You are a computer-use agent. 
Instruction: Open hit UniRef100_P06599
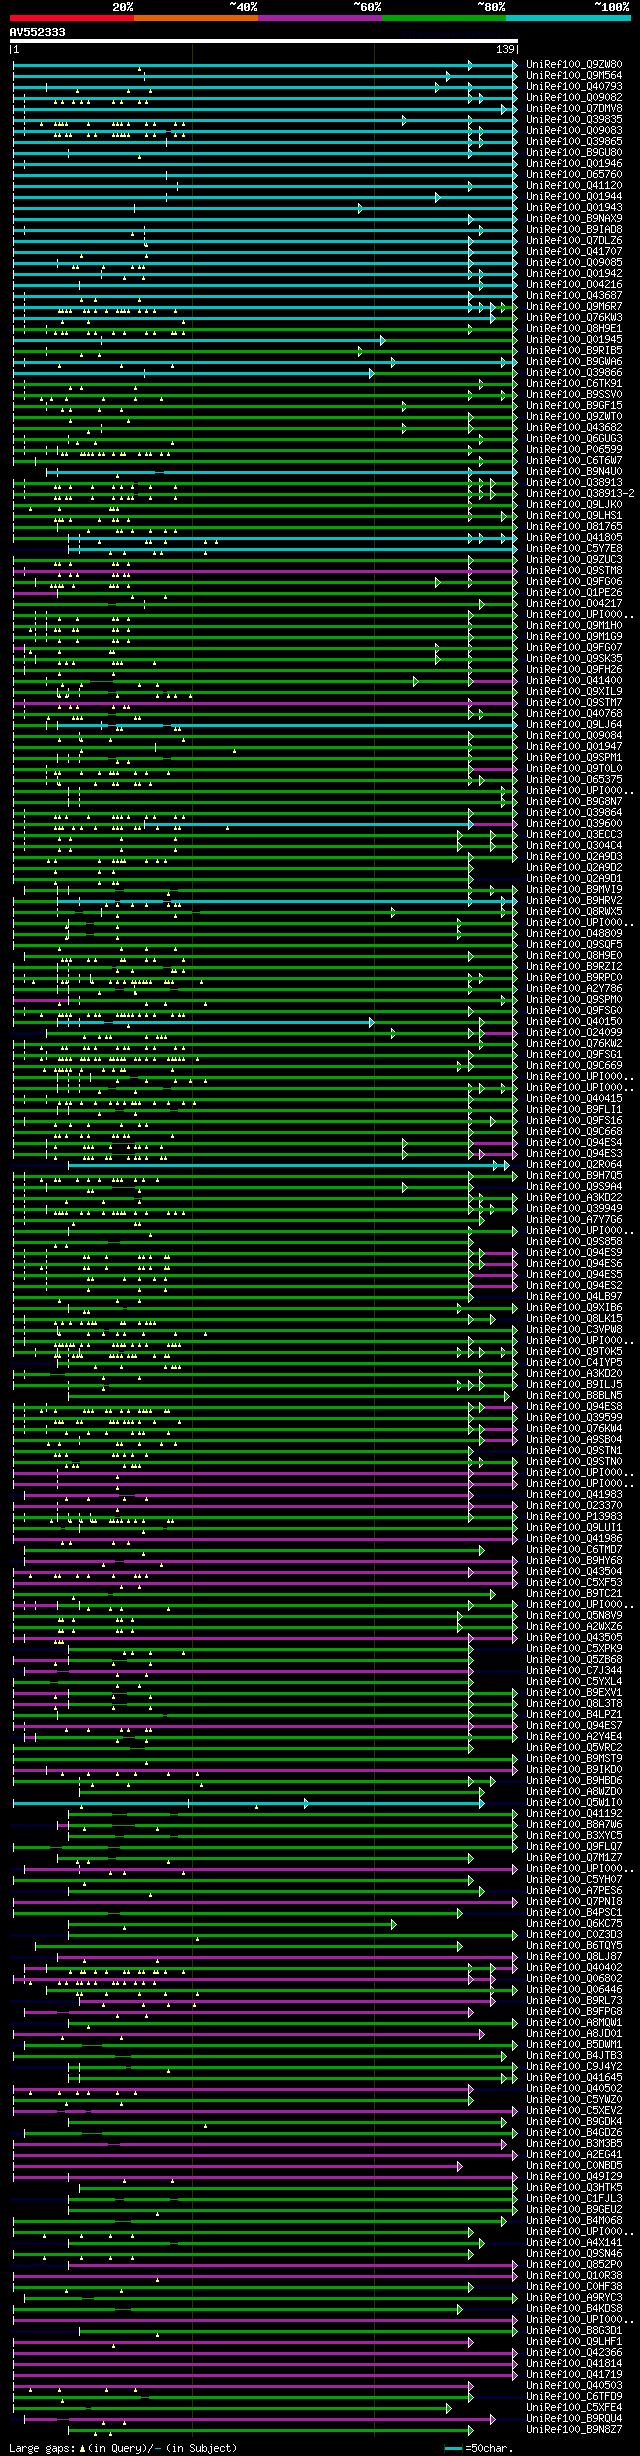574,450
